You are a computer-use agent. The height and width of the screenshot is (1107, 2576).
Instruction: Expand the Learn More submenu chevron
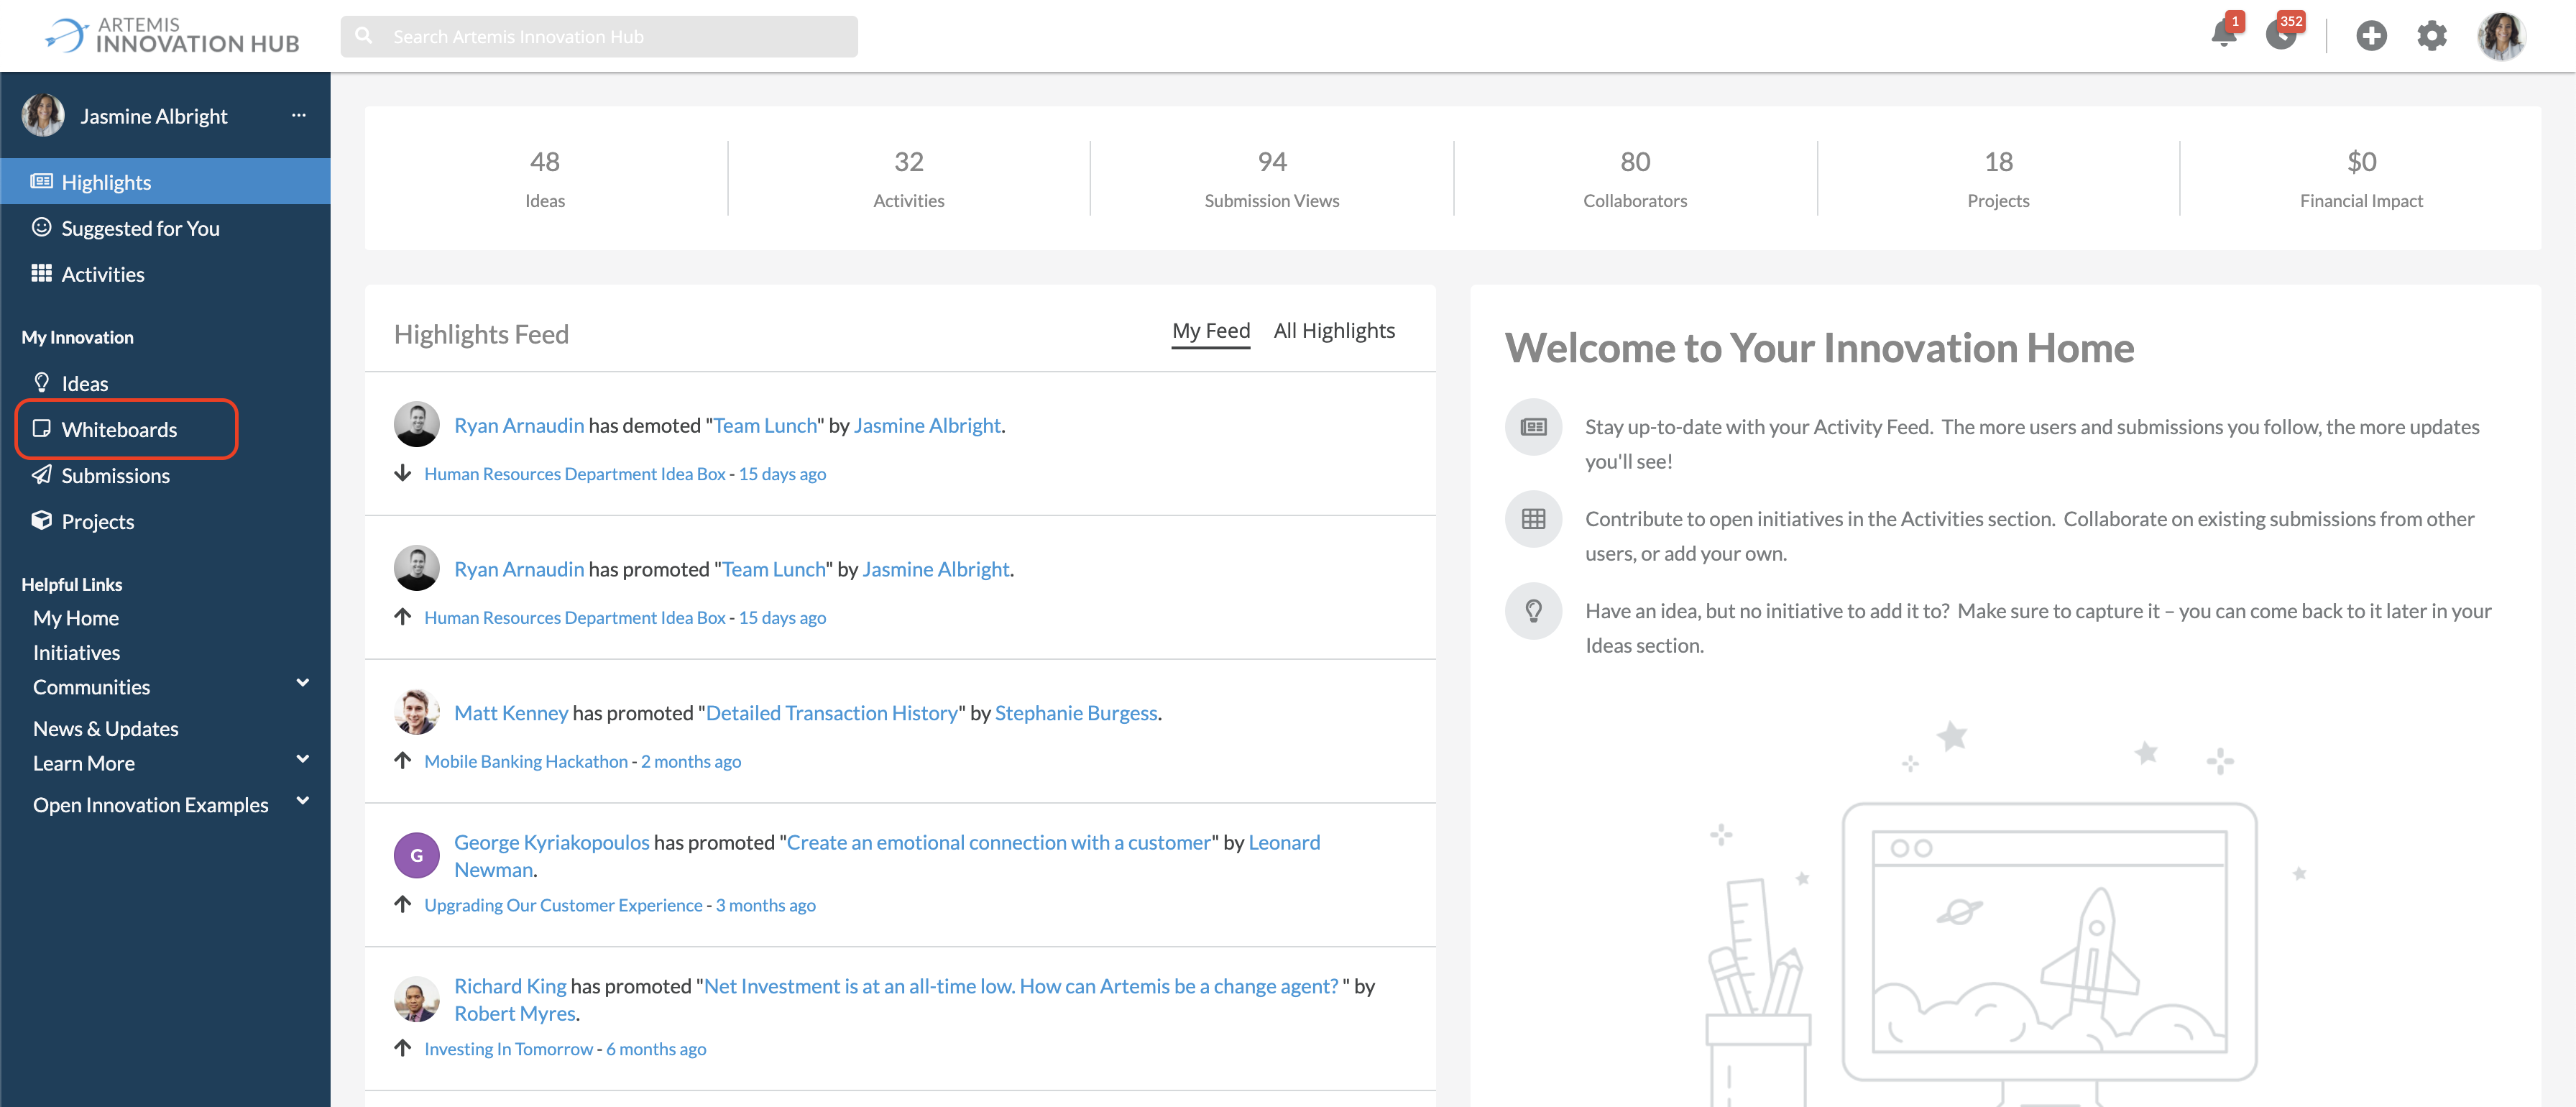click(302, 759)
